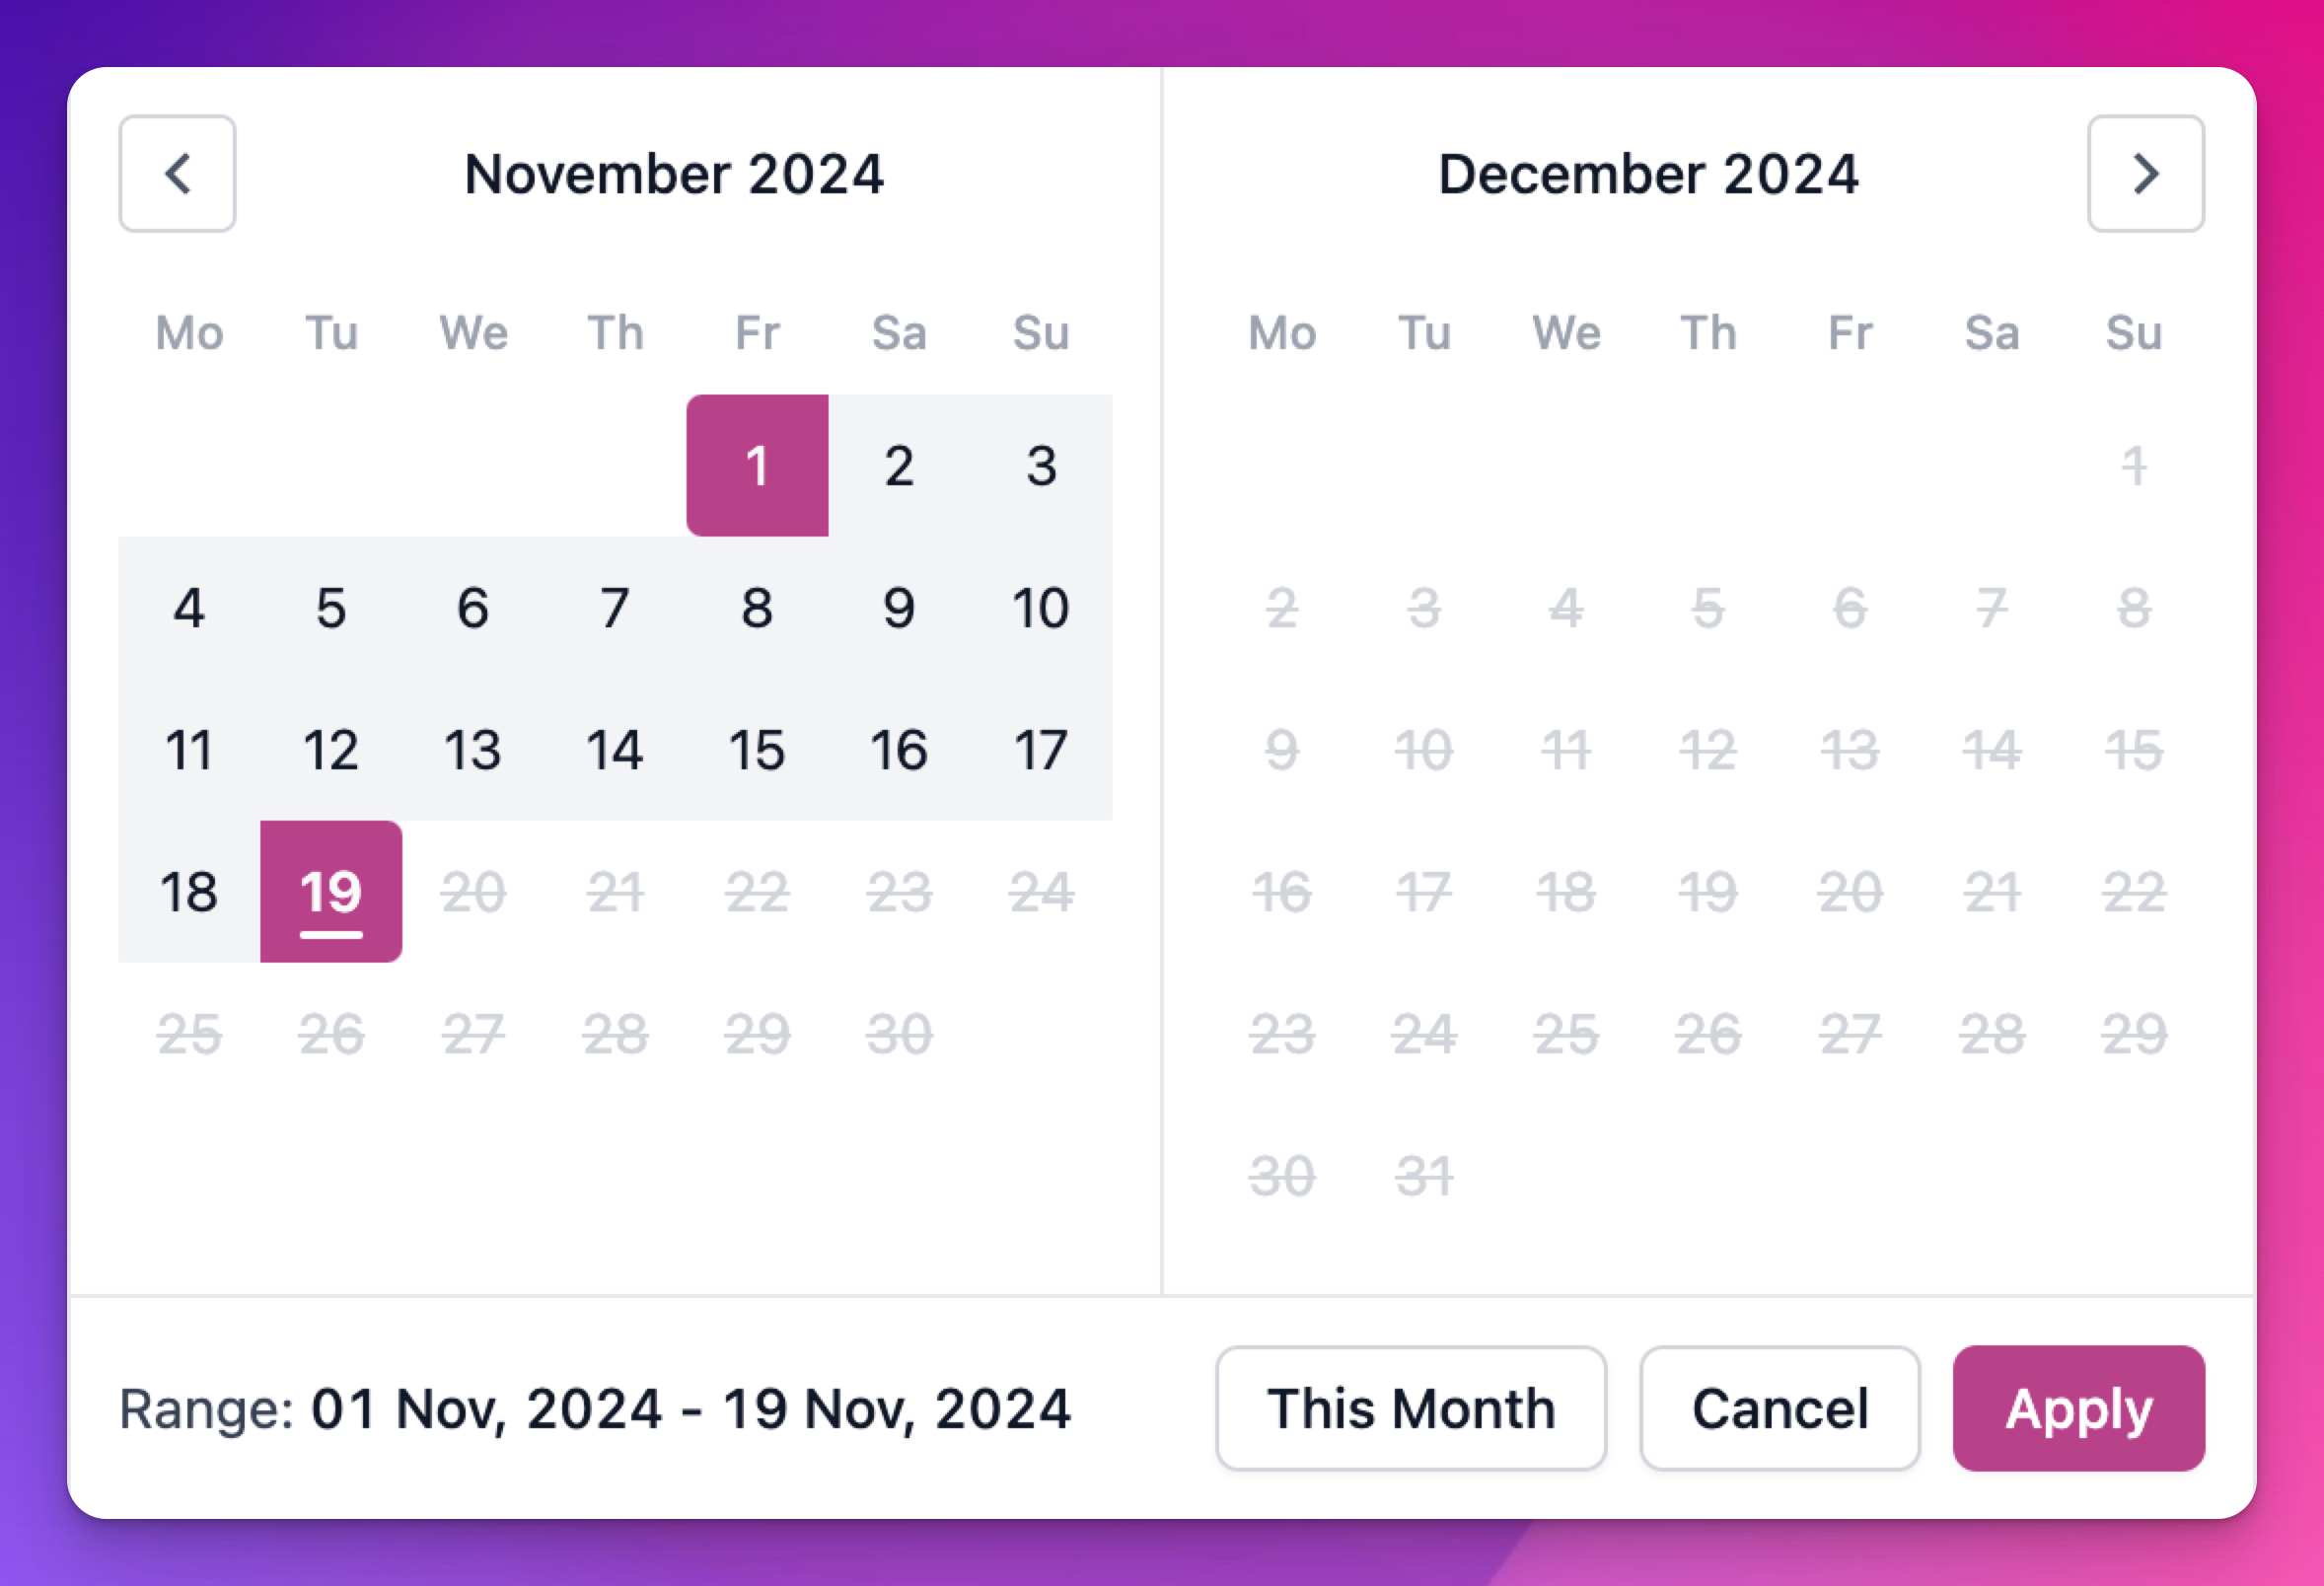Click the disabled December 31 date
Viewport: 2324px width, 1586px height.
pyautogui.click(x=1424, y=1177)
